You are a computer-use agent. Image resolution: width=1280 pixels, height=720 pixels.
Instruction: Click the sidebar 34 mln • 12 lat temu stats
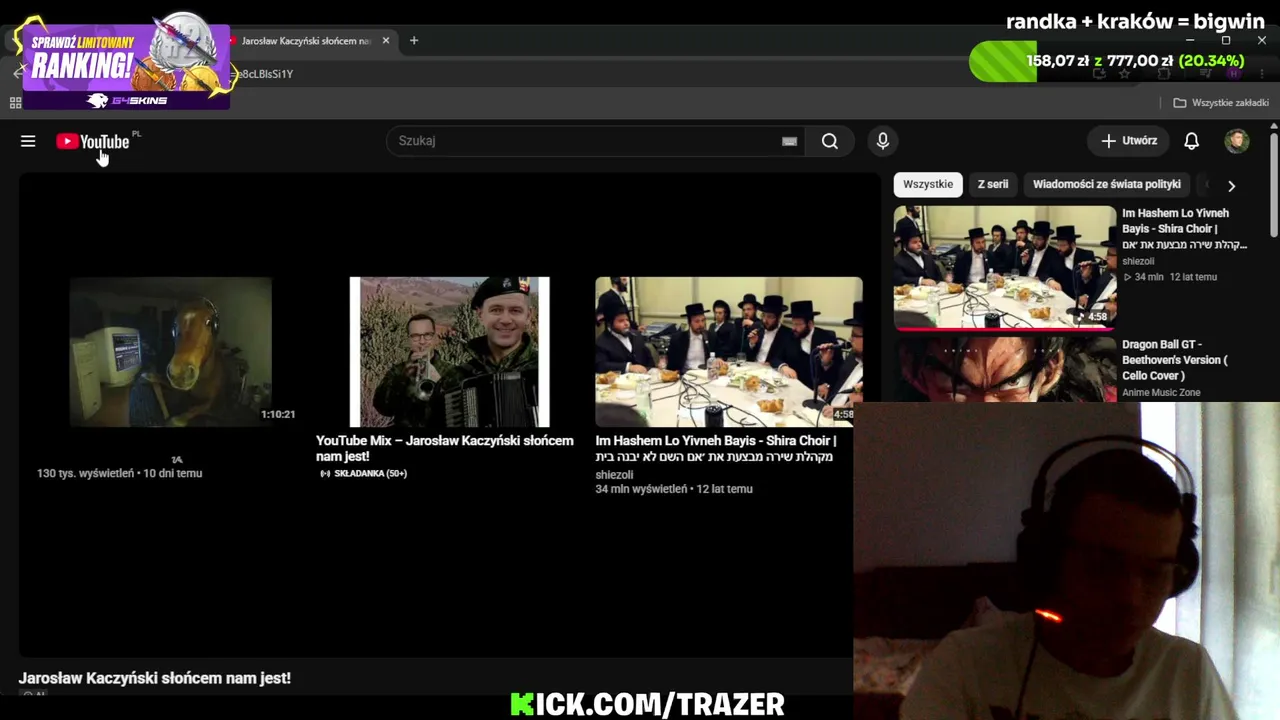[1170, 277]
